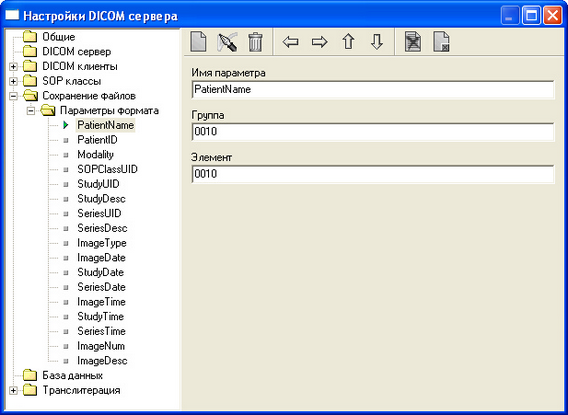Click the left arrow toolbar icon
568x415 pixels.
[x=291, y=42]
